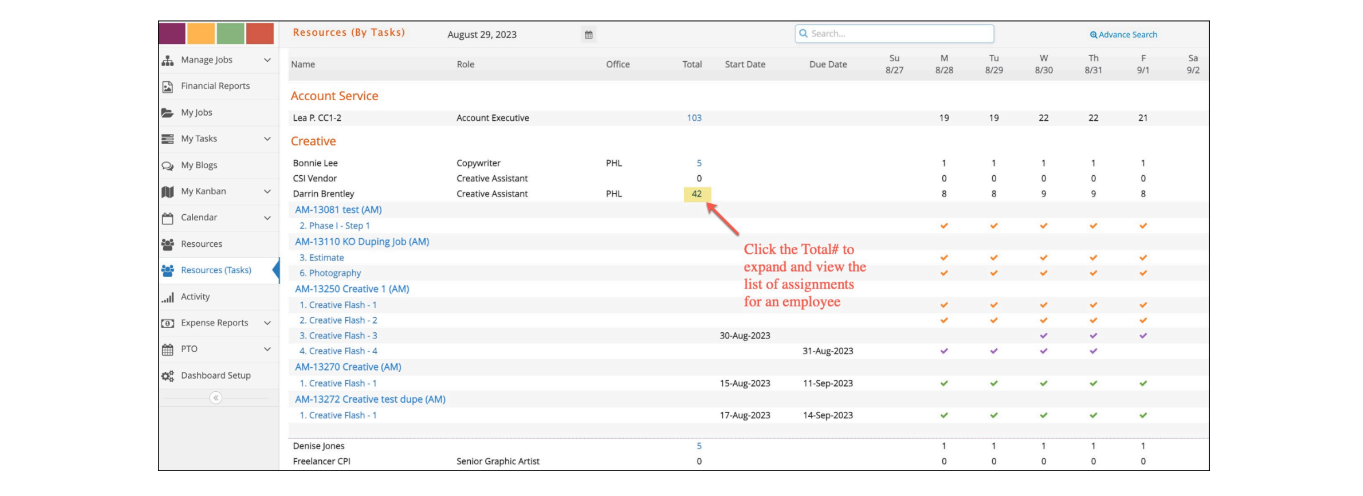The image size is (1363, 496).
Task: Click Tuesday checkmark for 3. Estimate
Action: (994, 258)
